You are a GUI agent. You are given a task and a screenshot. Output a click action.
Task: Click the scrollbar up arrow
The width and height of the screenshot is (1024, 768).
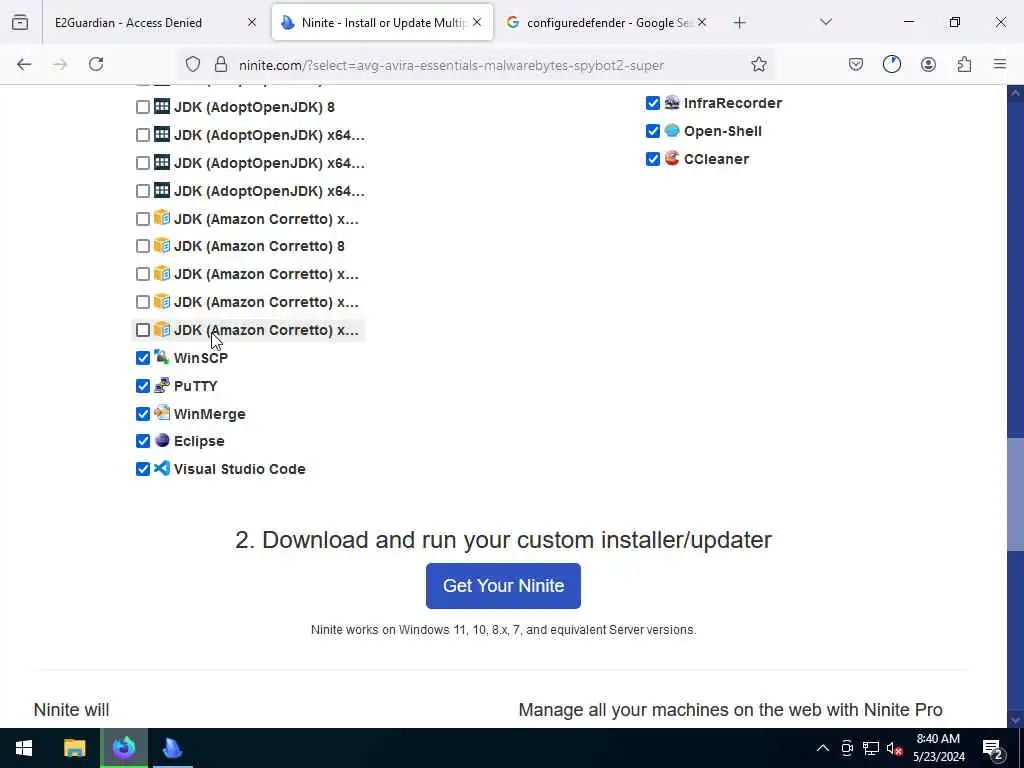click(1015, 93)
